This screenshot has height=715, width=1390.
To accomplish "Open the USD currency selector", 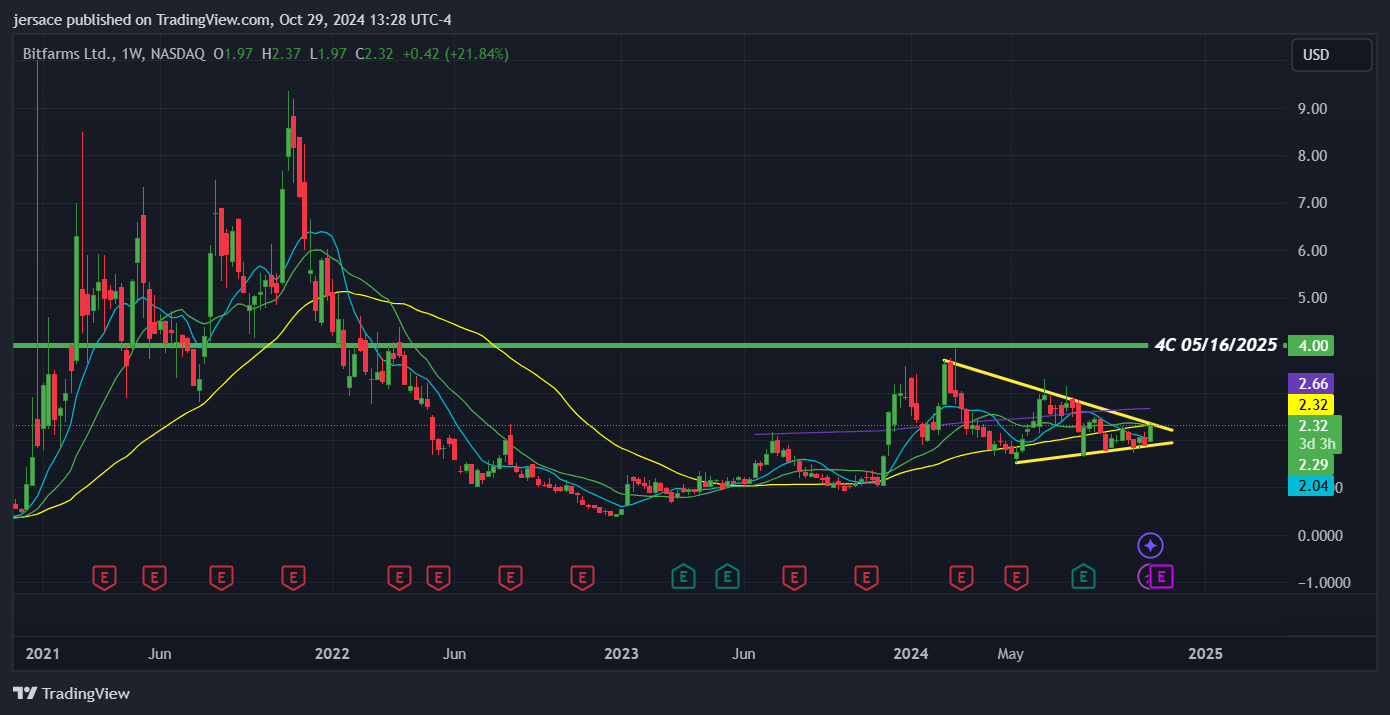I will [1331, 55].
